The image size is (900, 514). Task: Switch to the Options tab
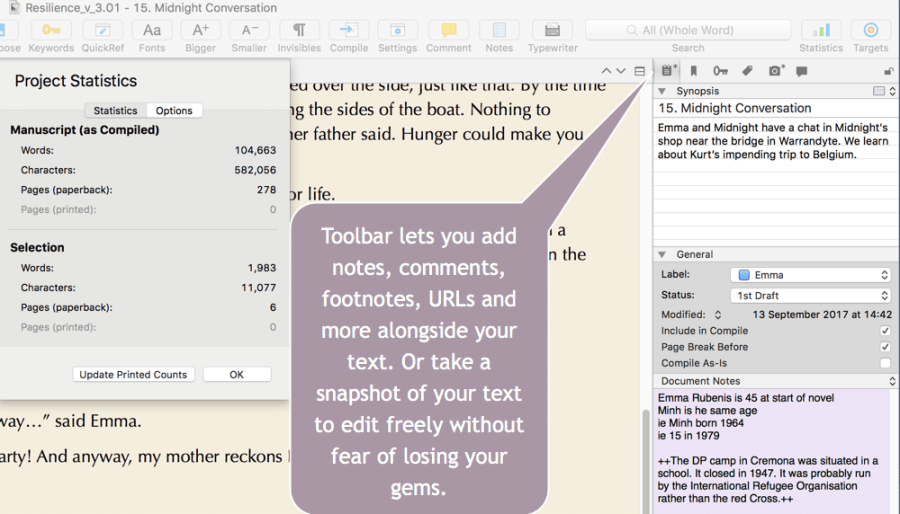[174, 111]
